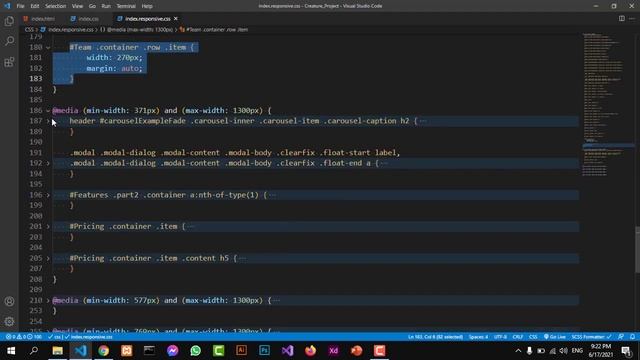Viewport: 640px width, 360px height.
Task: Open Messenger from the taskbar
Action: 173,351
